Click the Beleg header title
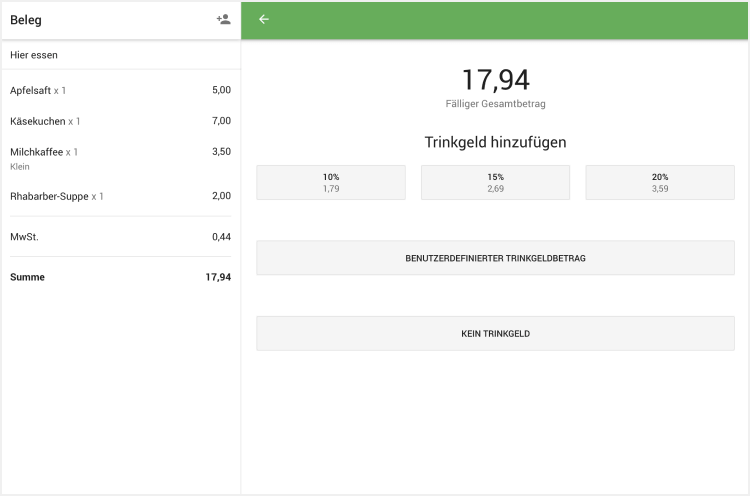This screenshot has width=750, height=496. pos(26,20)
